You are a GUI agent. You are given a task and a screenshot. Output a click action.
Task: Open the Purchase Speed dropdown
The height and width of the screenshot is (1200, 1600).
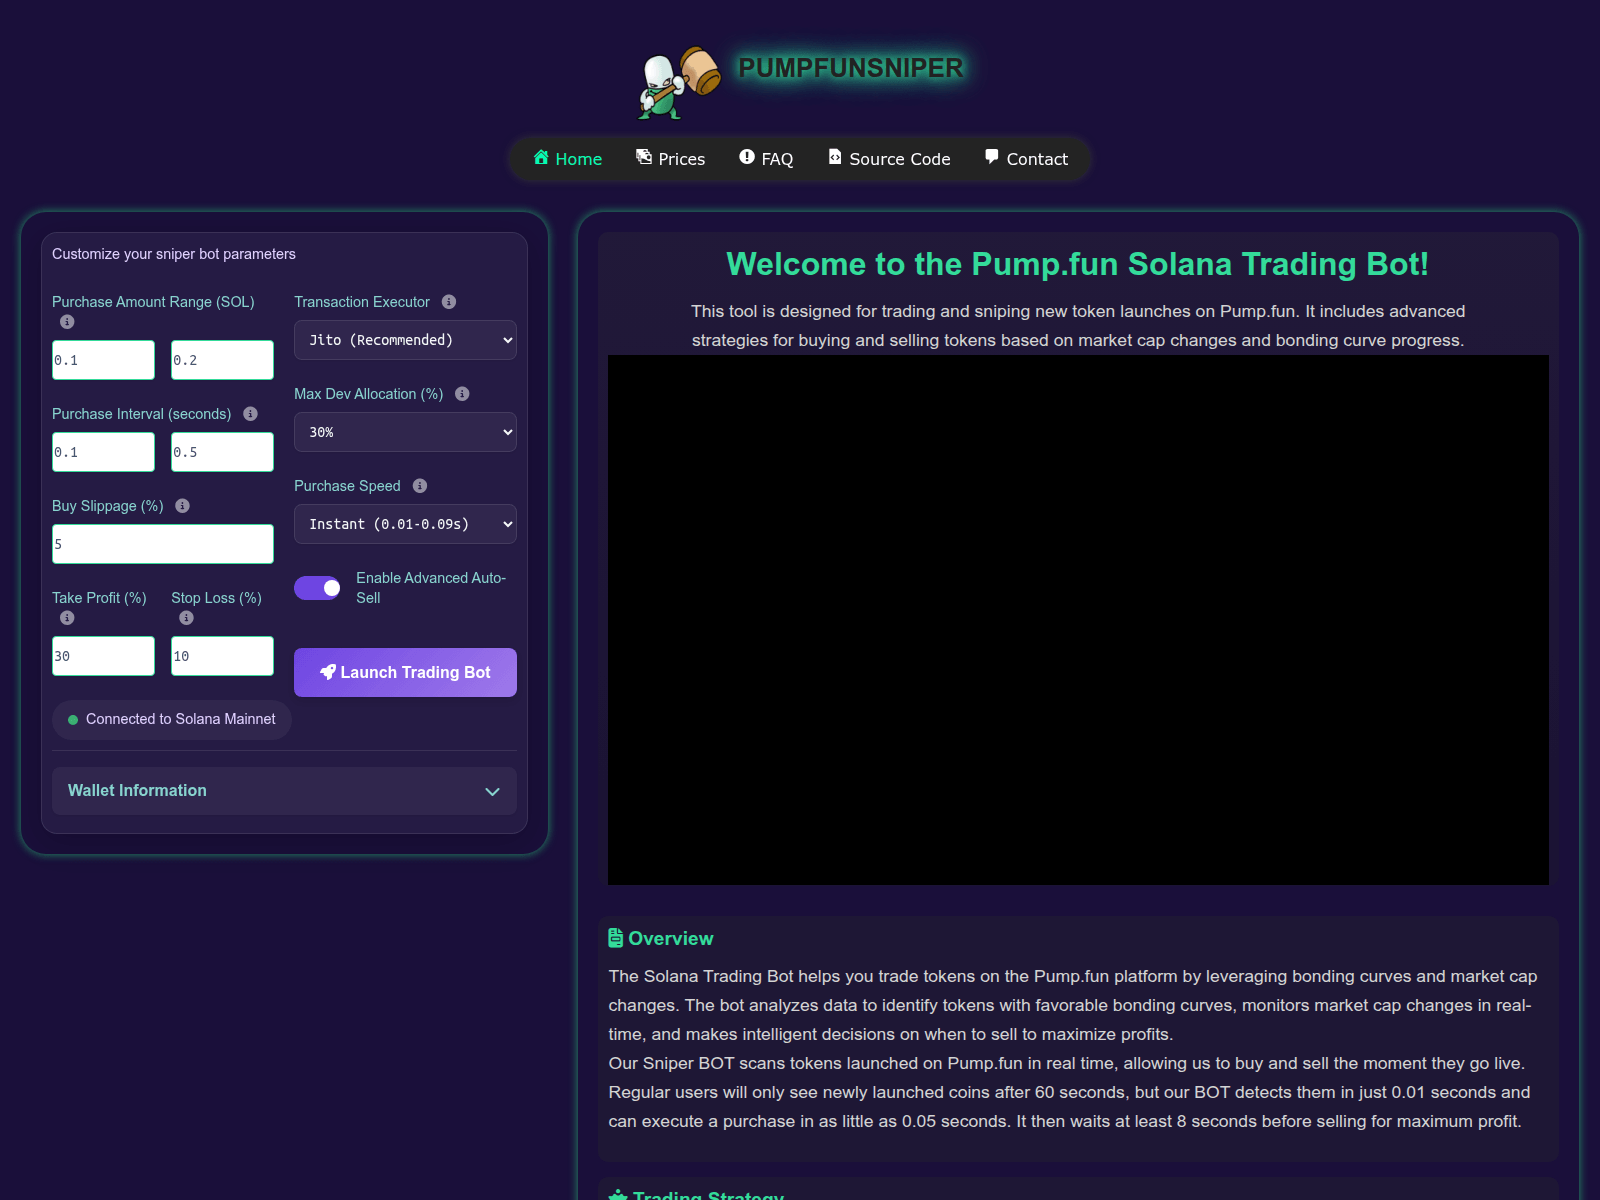405,524
